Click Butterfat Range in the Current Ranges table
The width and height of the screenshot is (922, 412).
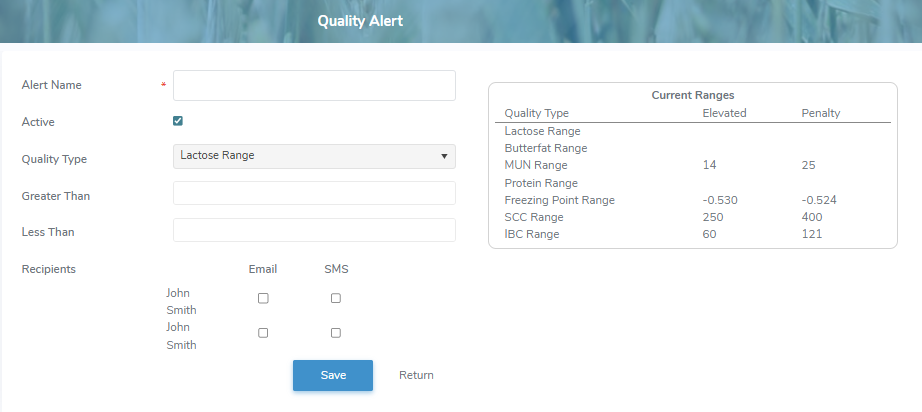545,148
